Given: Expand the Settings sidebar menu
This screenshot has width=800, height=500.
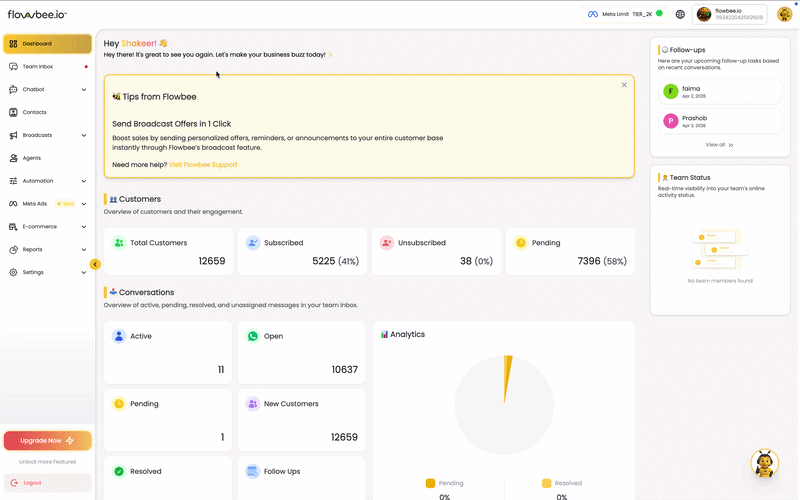Looking at the screenshot, I should click(83, 272).
